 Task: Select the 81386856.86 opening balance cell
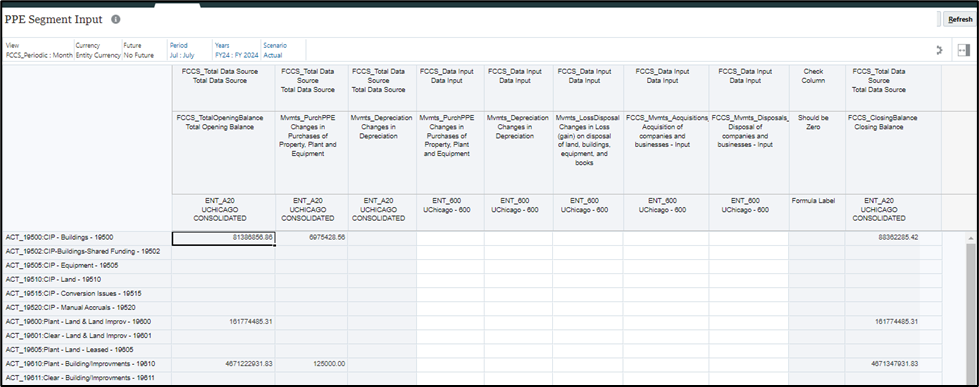click(224, 238)
